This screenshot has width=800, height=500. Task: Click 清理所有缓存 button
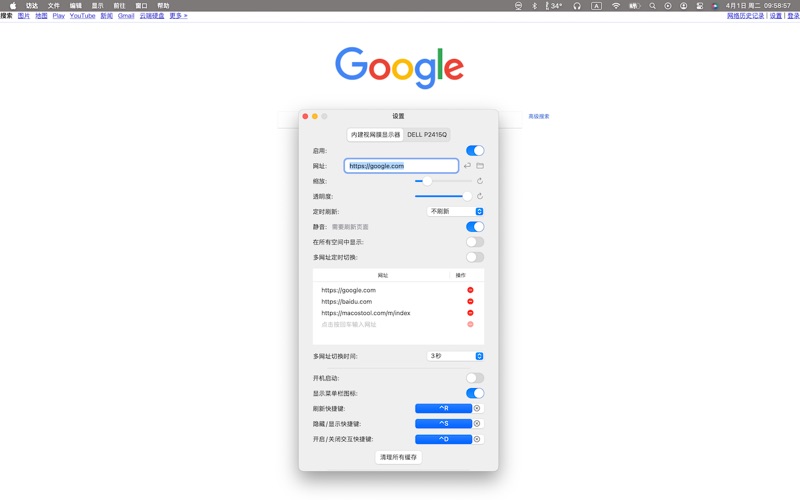[398, 457]
